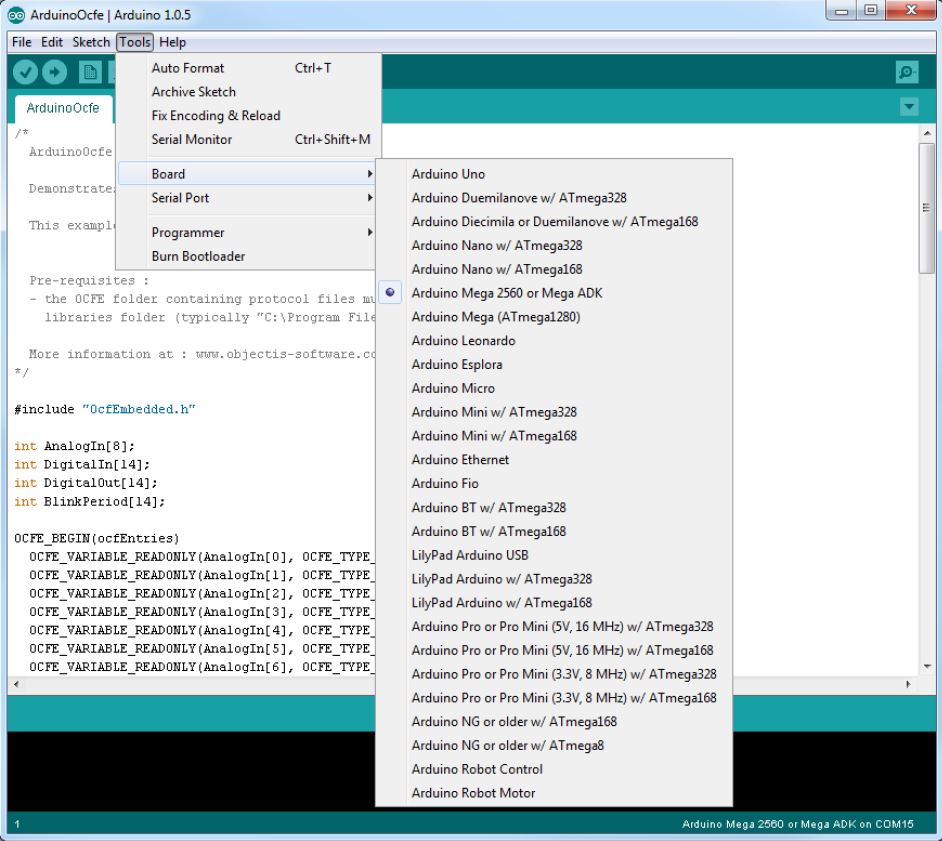Expand the Board submenu arrow
This screenshot has width=942, height=841.
[370, 174]
